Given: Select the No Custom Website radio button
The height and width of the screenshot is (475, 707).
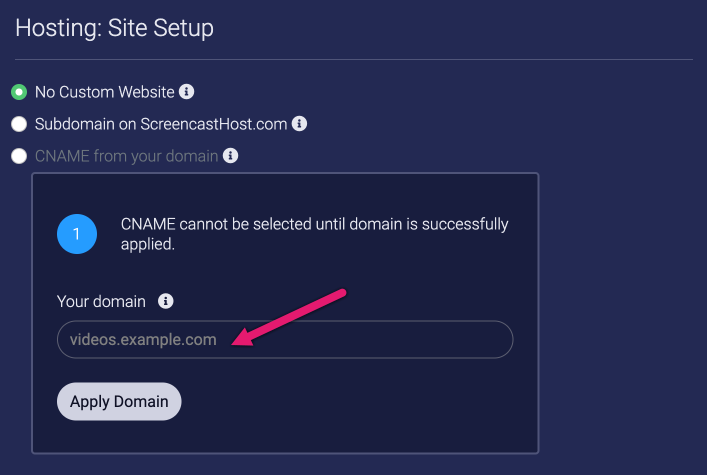Looking at the screenshot, I should (x=19, y=92).
